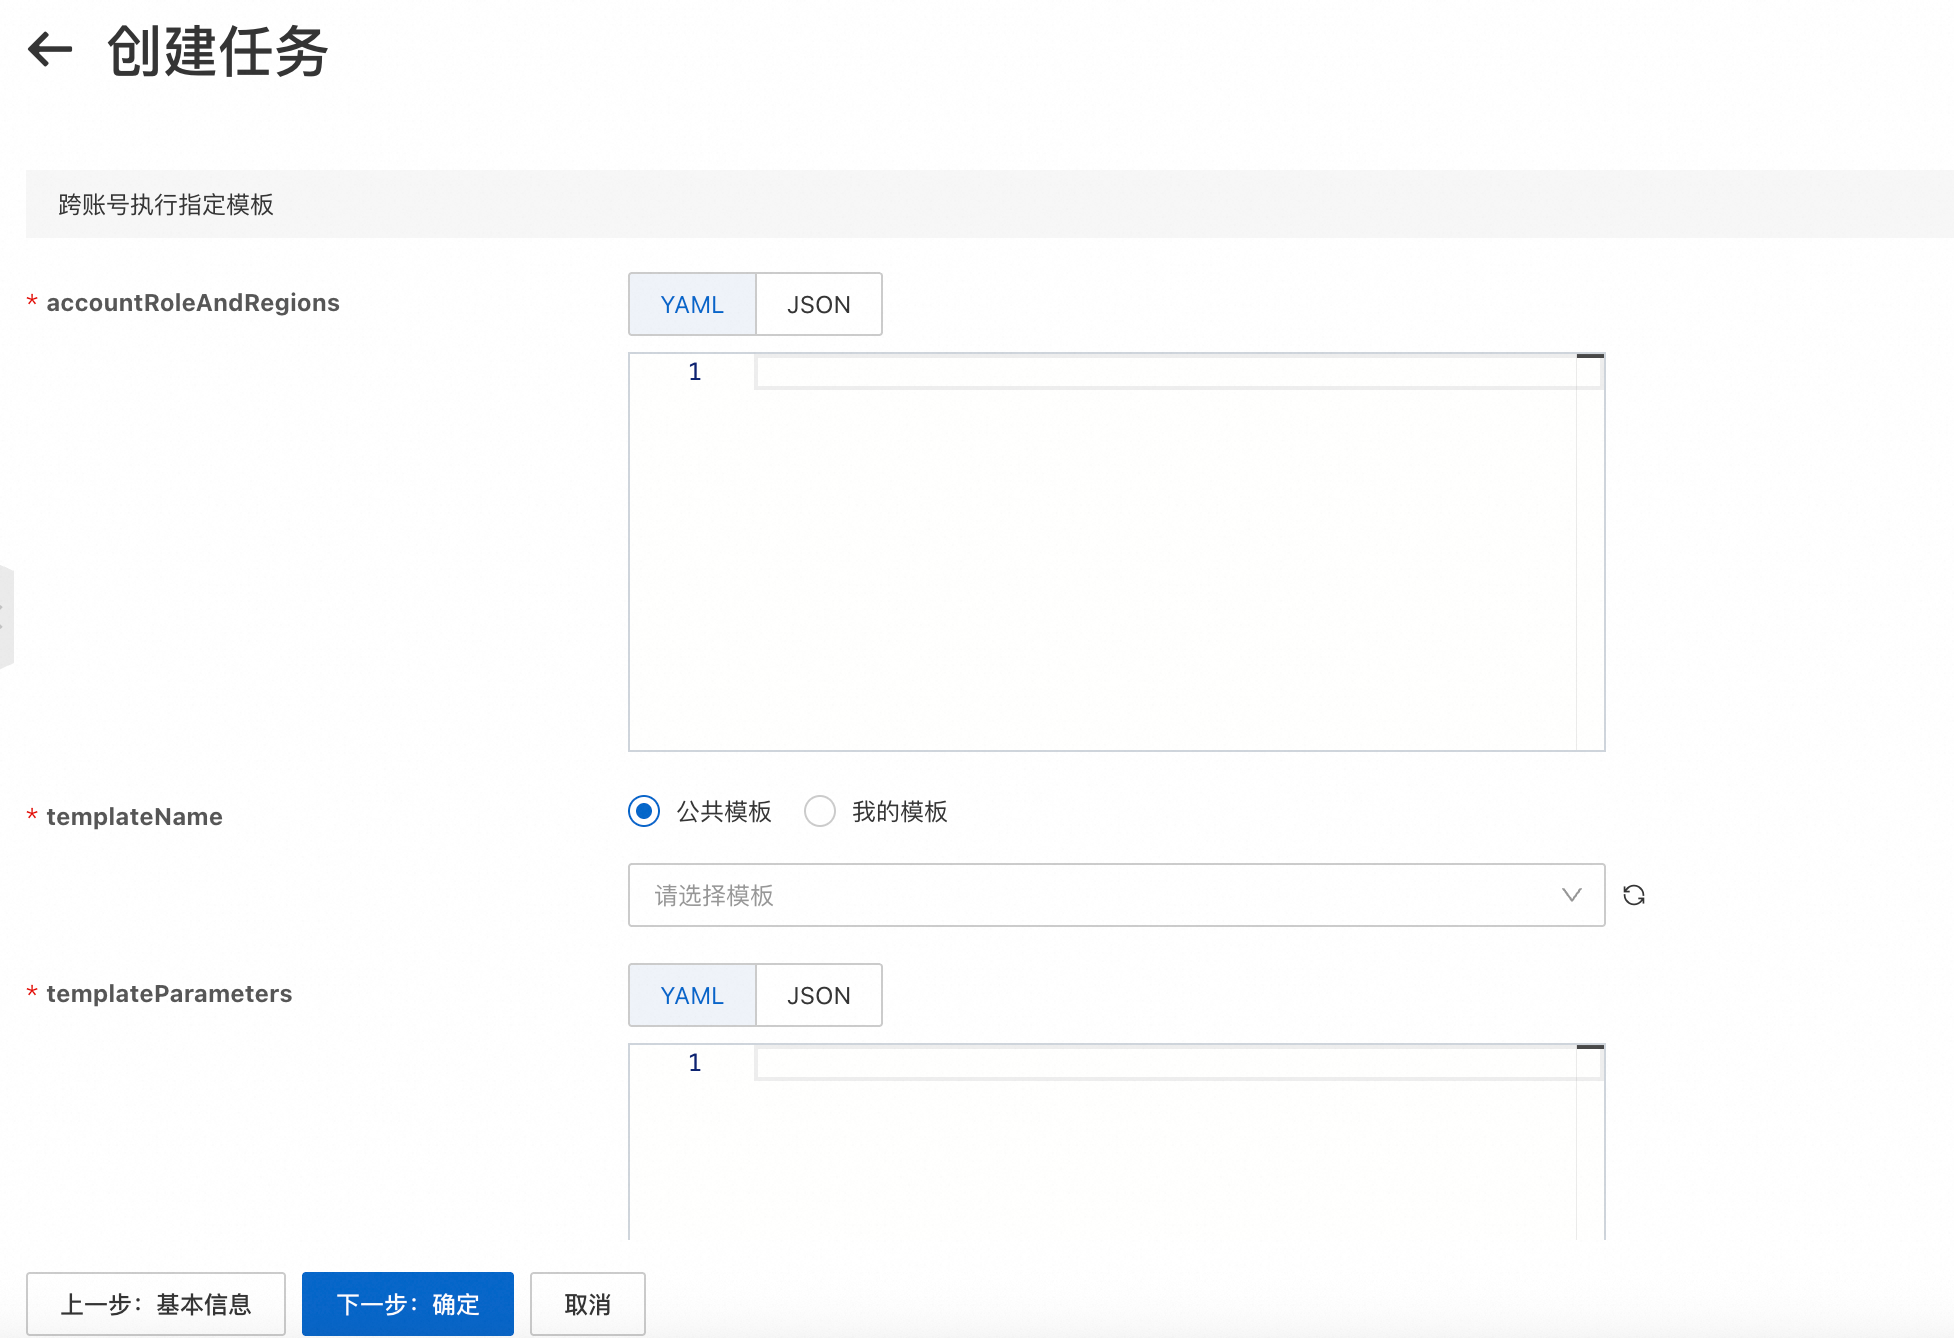Switch templateParameters editor to JSON tab
The image size is (1954, 1338).
(818, 995)
